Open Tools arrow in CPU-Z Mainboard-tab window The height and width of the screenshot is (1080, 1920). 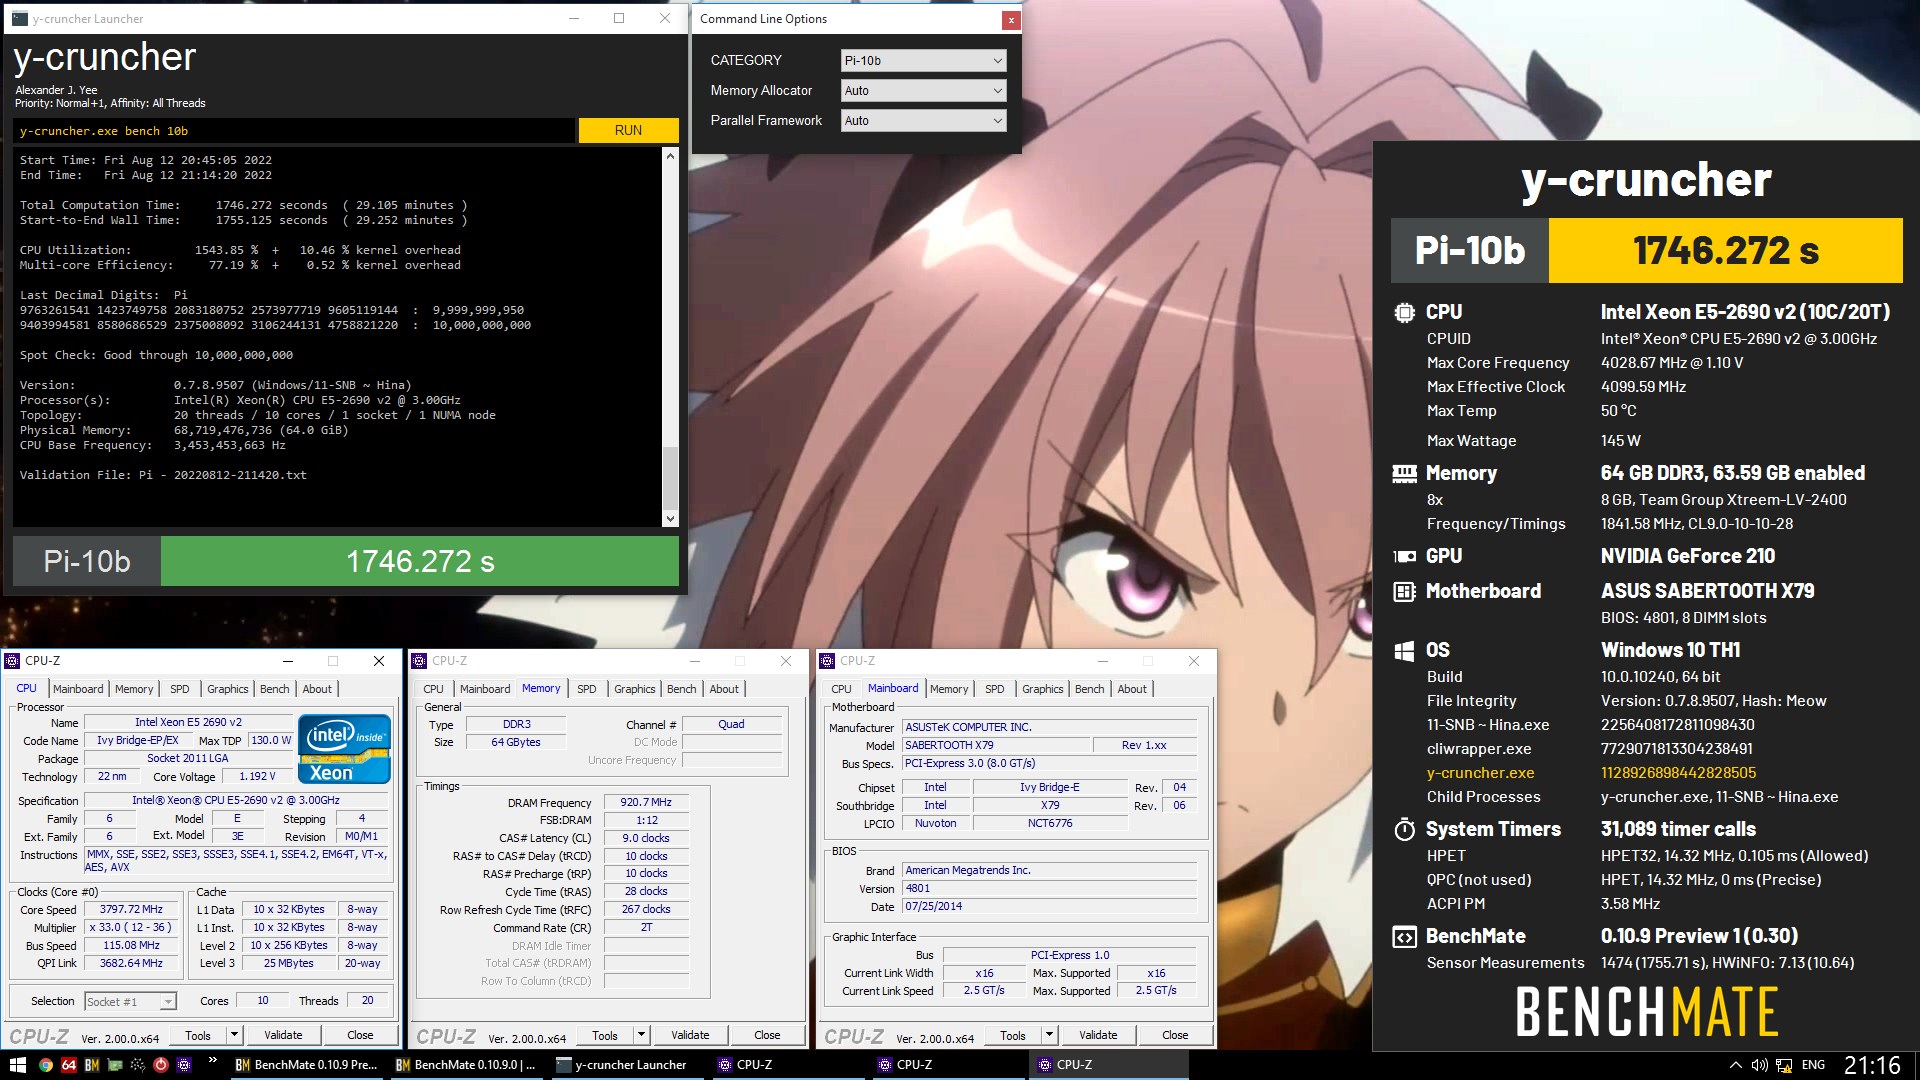tap(1050, 1035)
